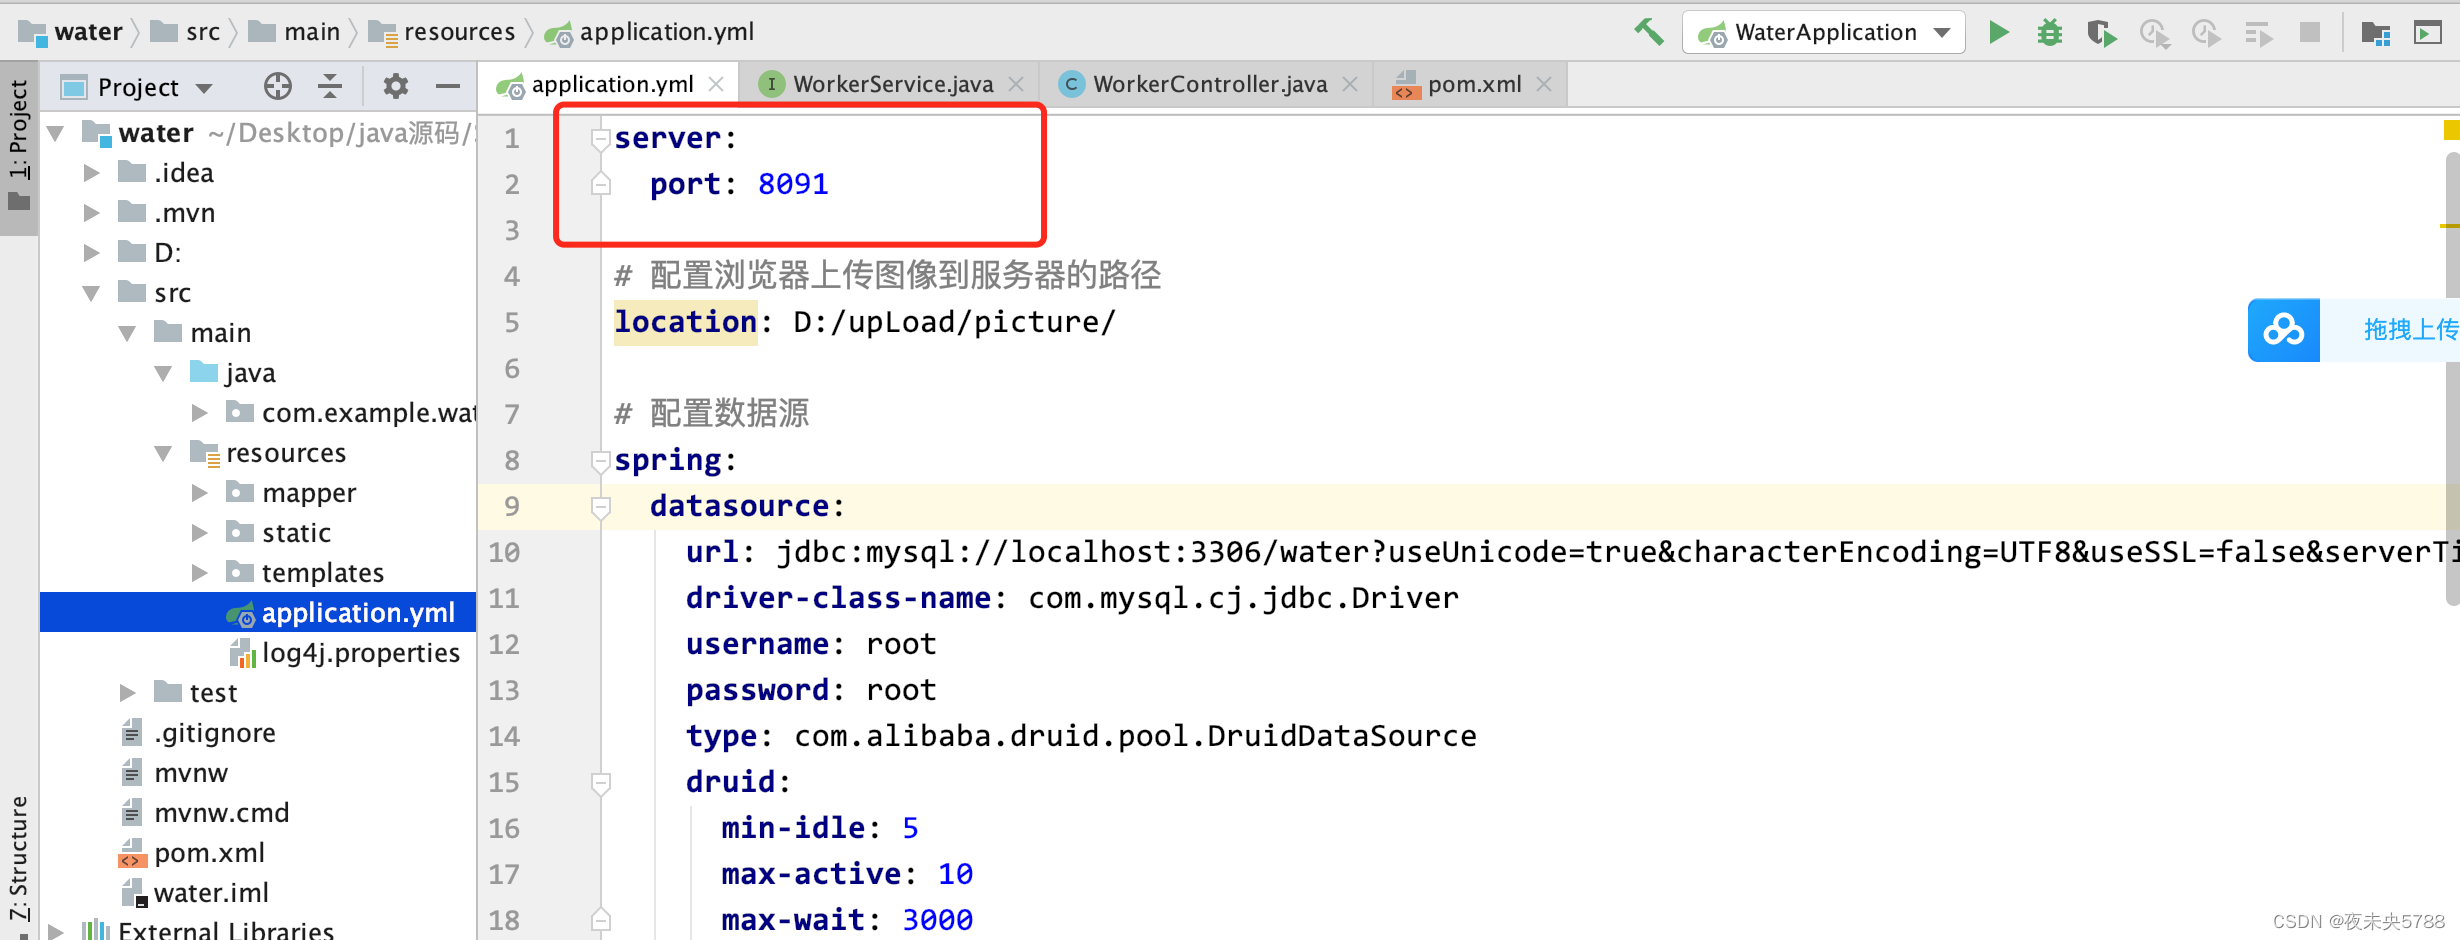Image resolution: width=2460 pixels, height=940 pixels.
Task: Close the WorkerService.java tab
Action: [1016, 84]
